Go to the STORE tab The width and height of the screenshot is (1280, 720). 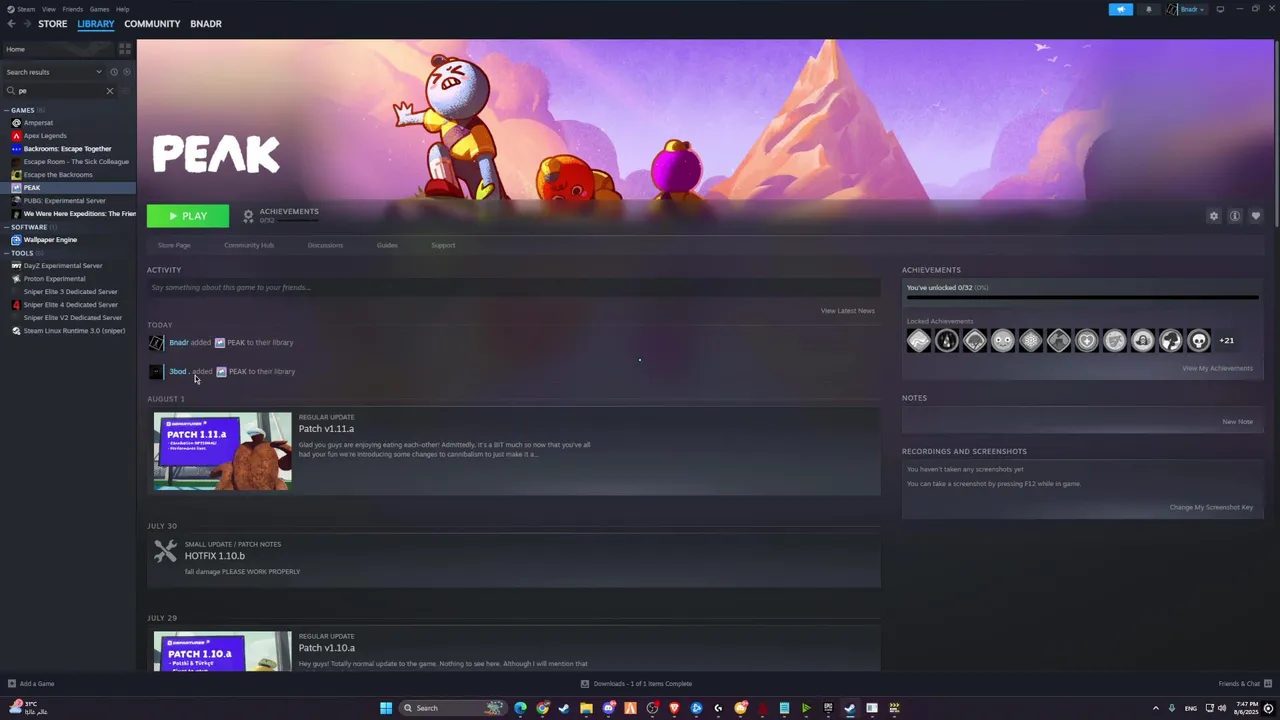[x=53, y=24]
